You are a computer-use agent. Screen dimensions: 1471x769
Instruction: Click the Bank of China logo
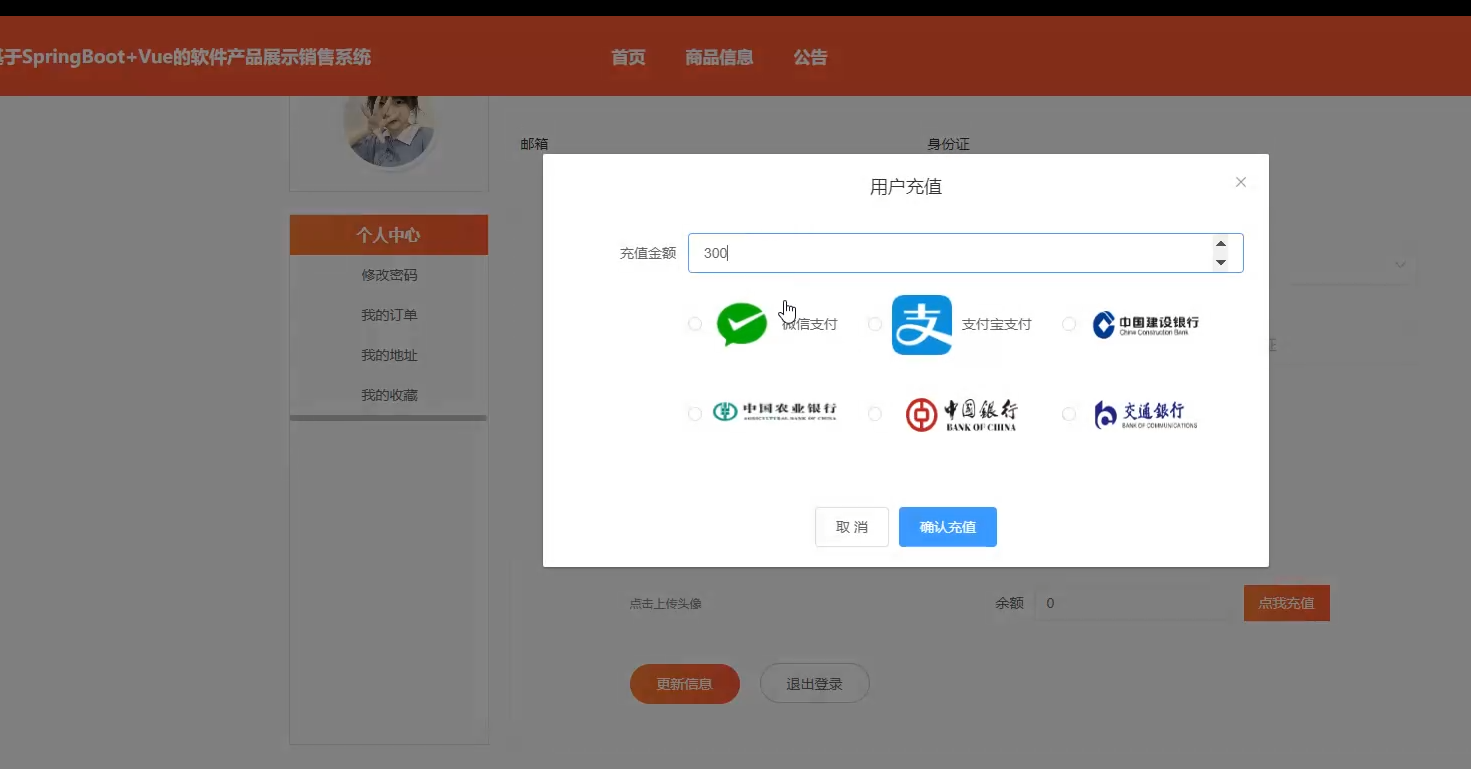[962, 414]
